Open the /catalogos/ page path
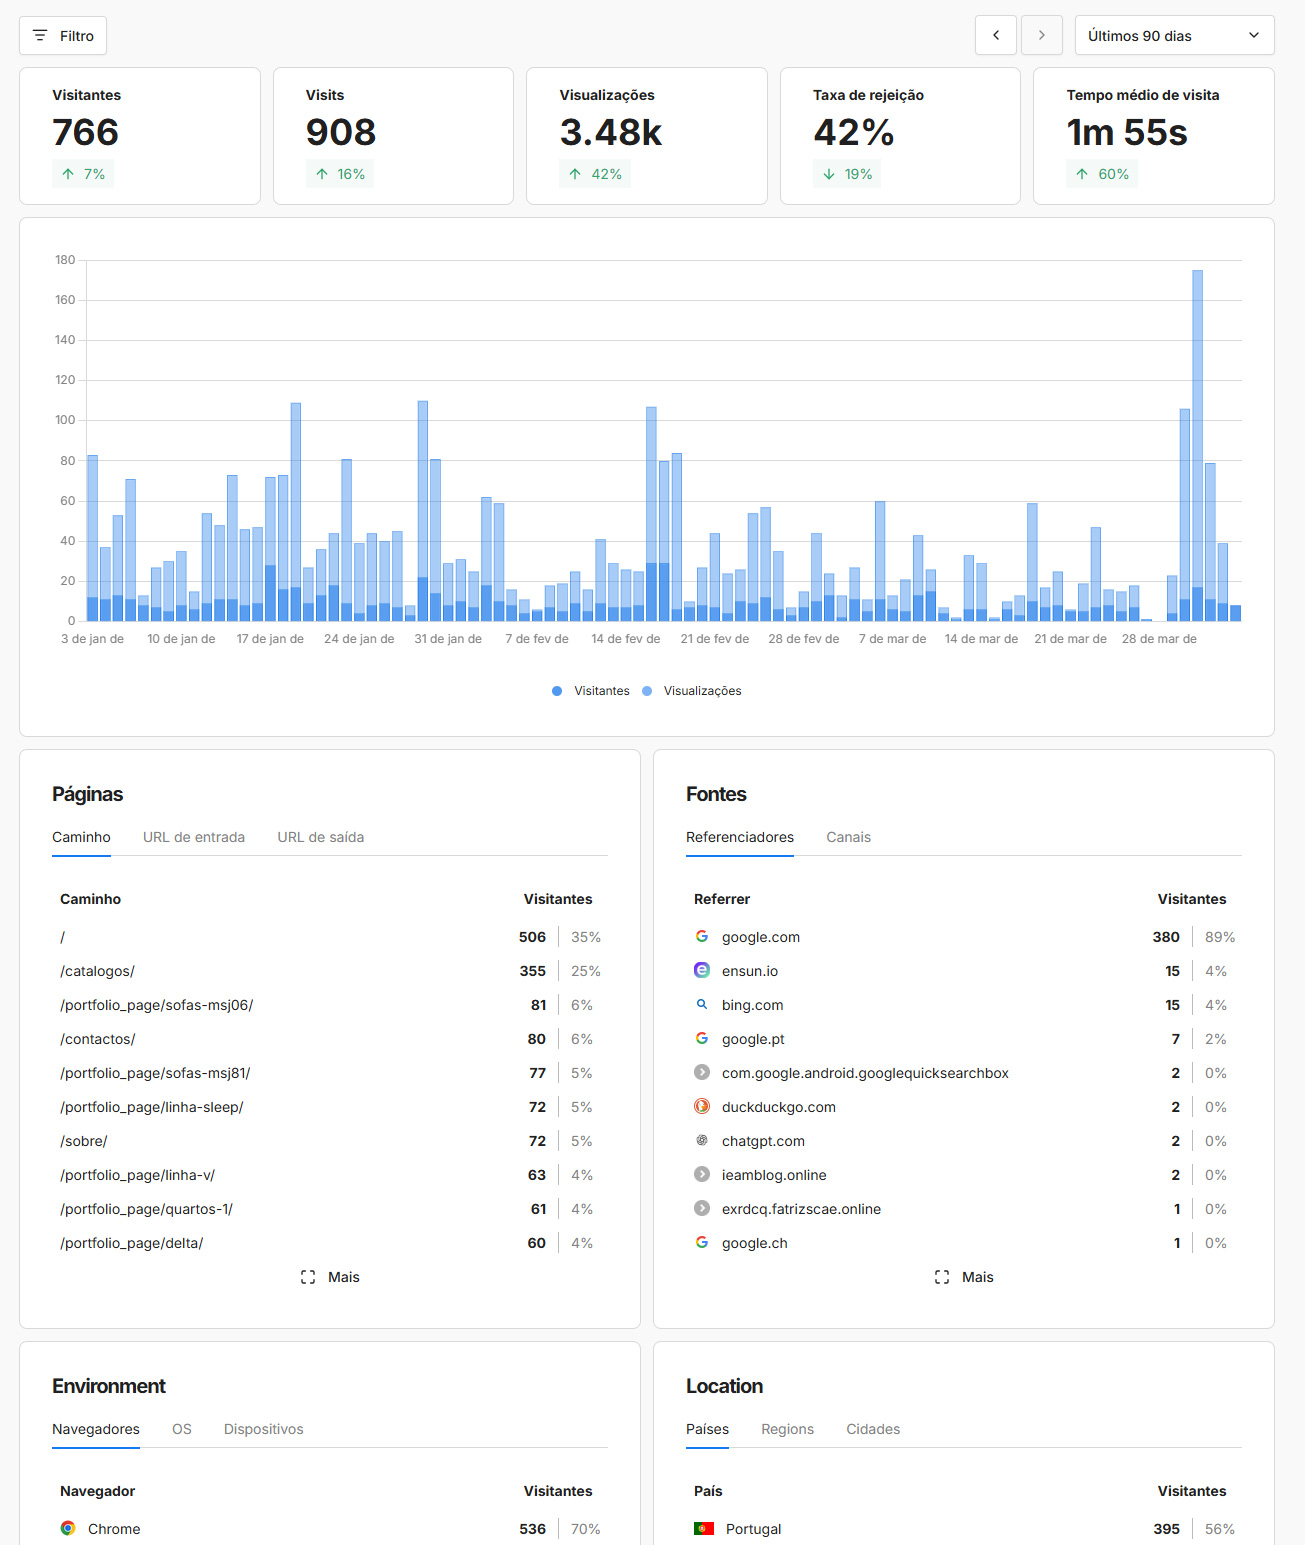 tap(97, 971)
